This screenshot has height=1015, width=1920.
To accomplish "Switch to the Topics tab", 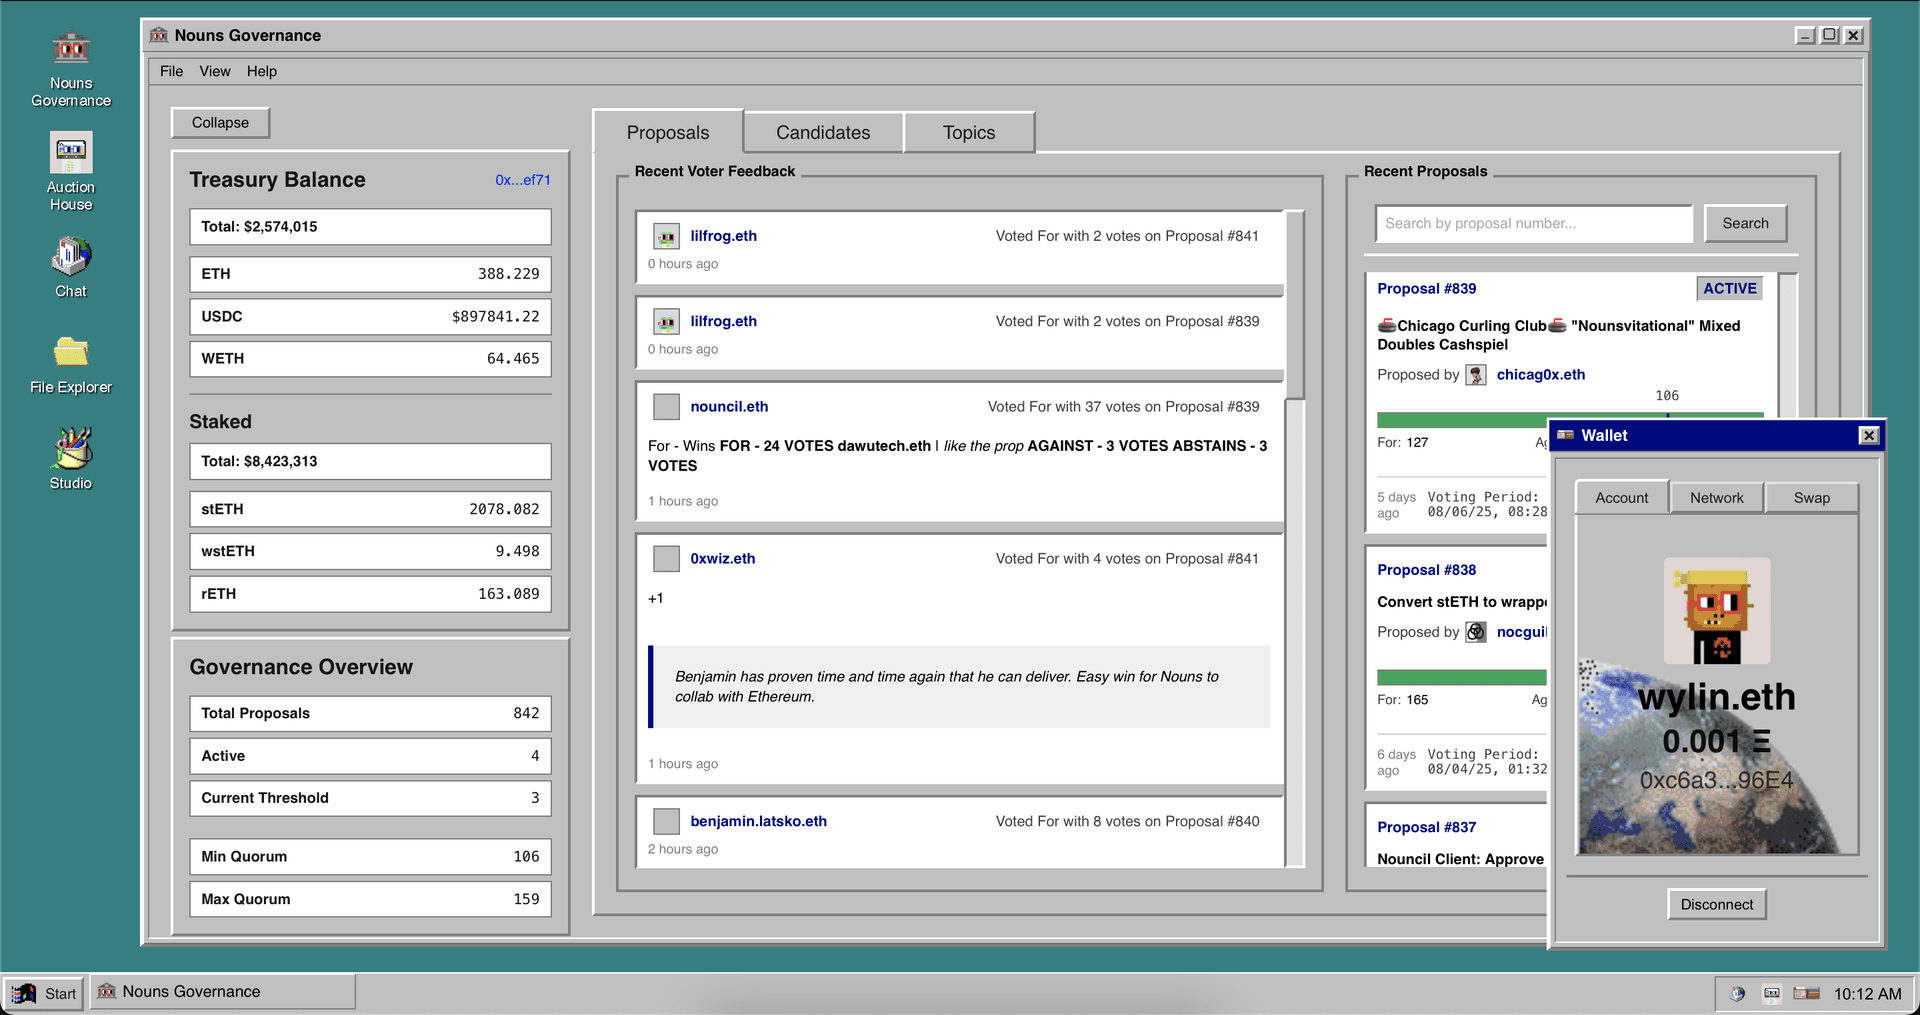I will pos(968,133).
